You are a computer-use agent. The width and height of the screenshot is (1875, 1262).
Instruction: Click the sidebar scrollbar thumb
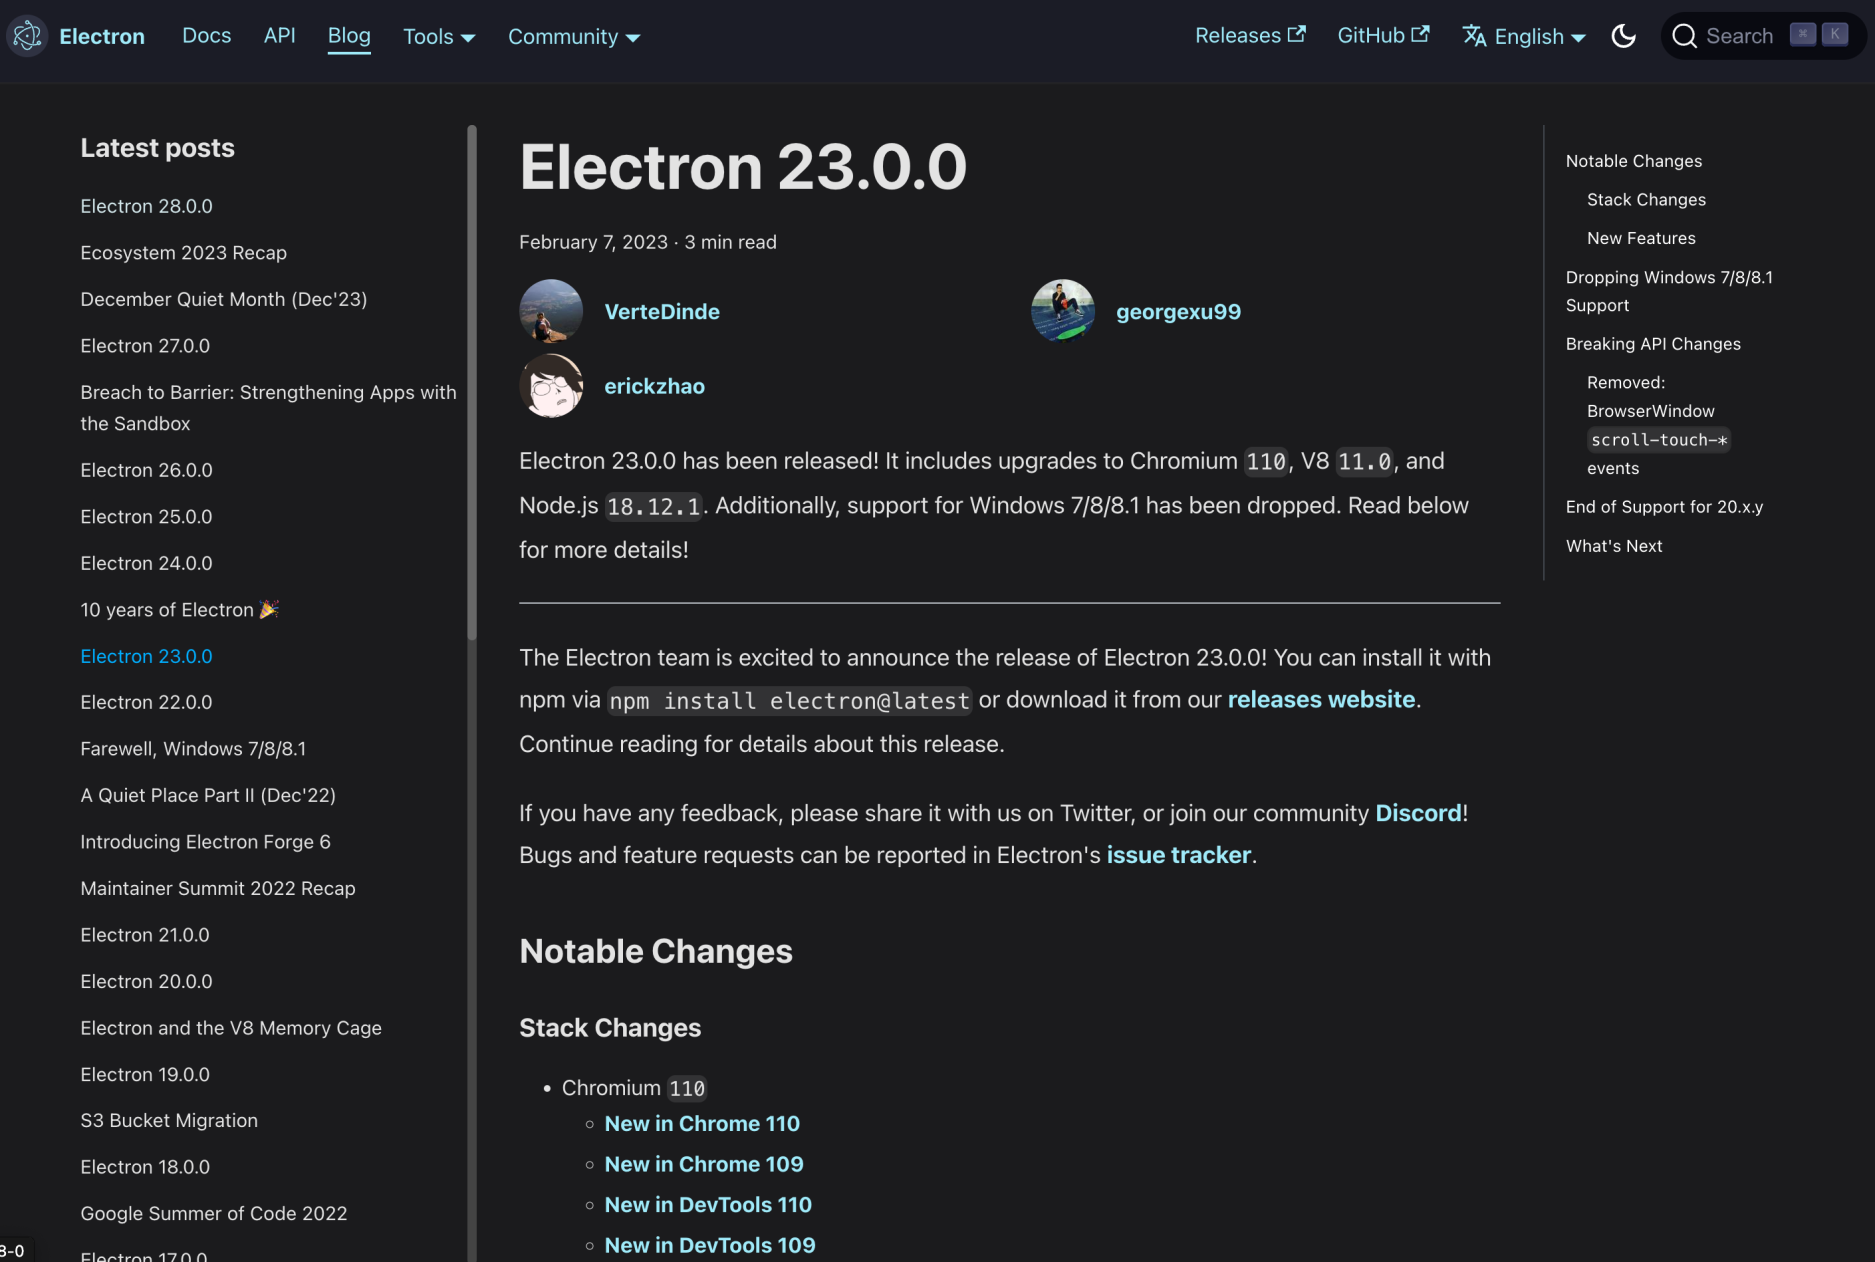[471, 380]
